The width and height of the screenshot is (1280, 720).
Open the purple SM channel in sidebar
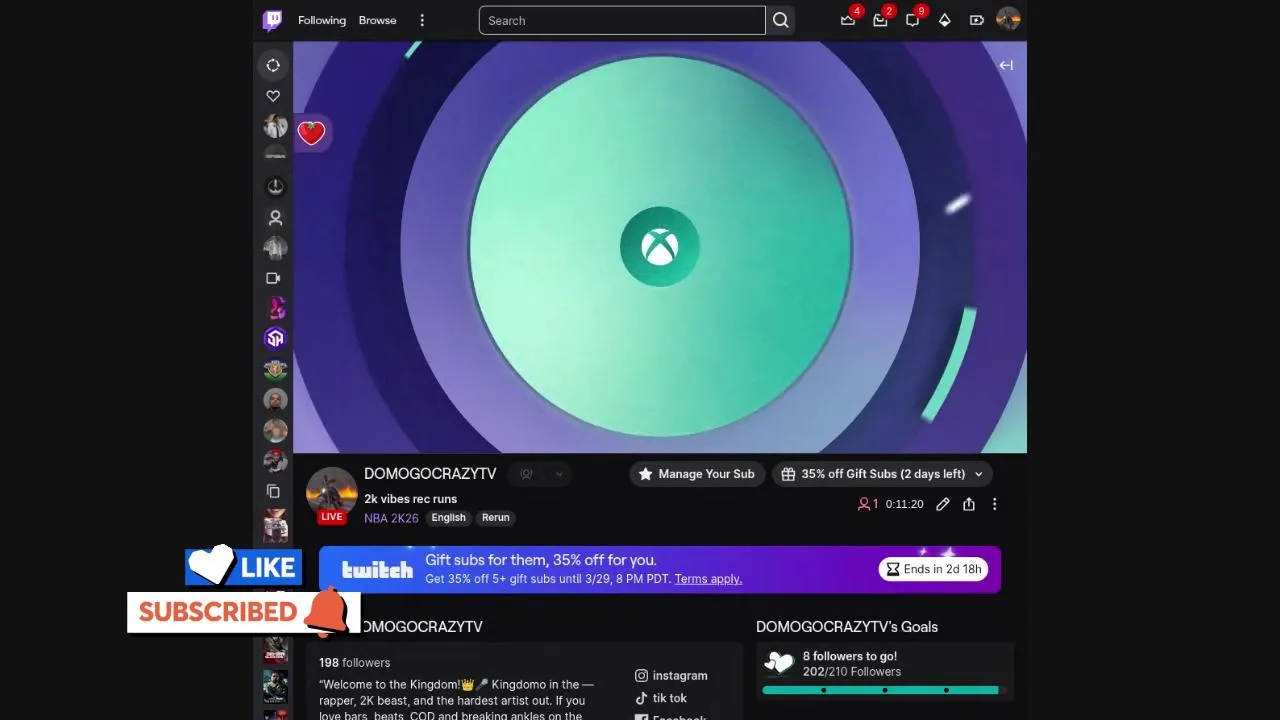point(275,338)
